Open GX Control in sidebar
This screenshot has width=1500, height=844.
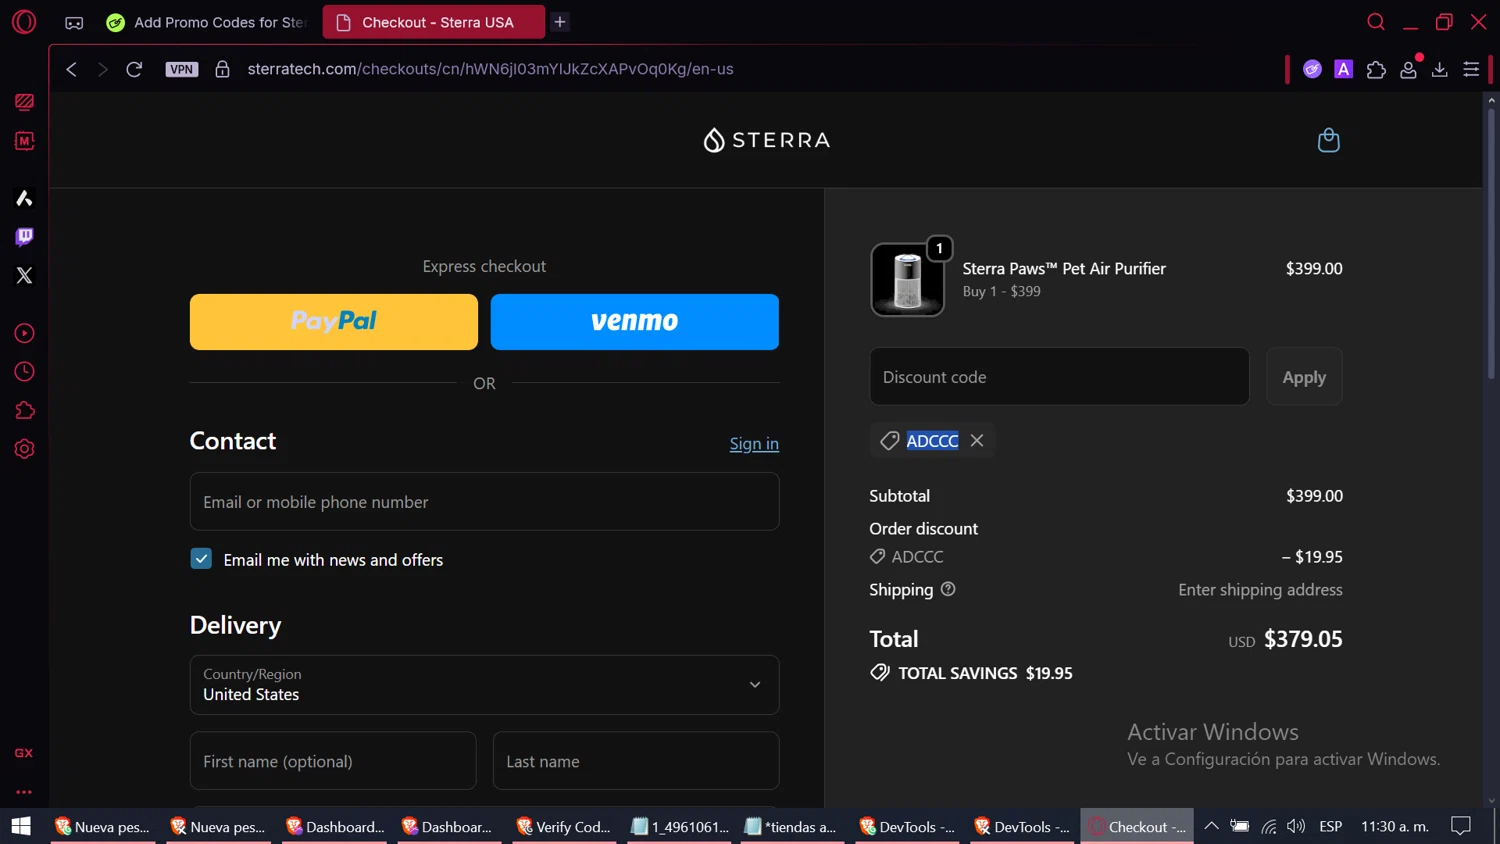(x=24, y=102)
